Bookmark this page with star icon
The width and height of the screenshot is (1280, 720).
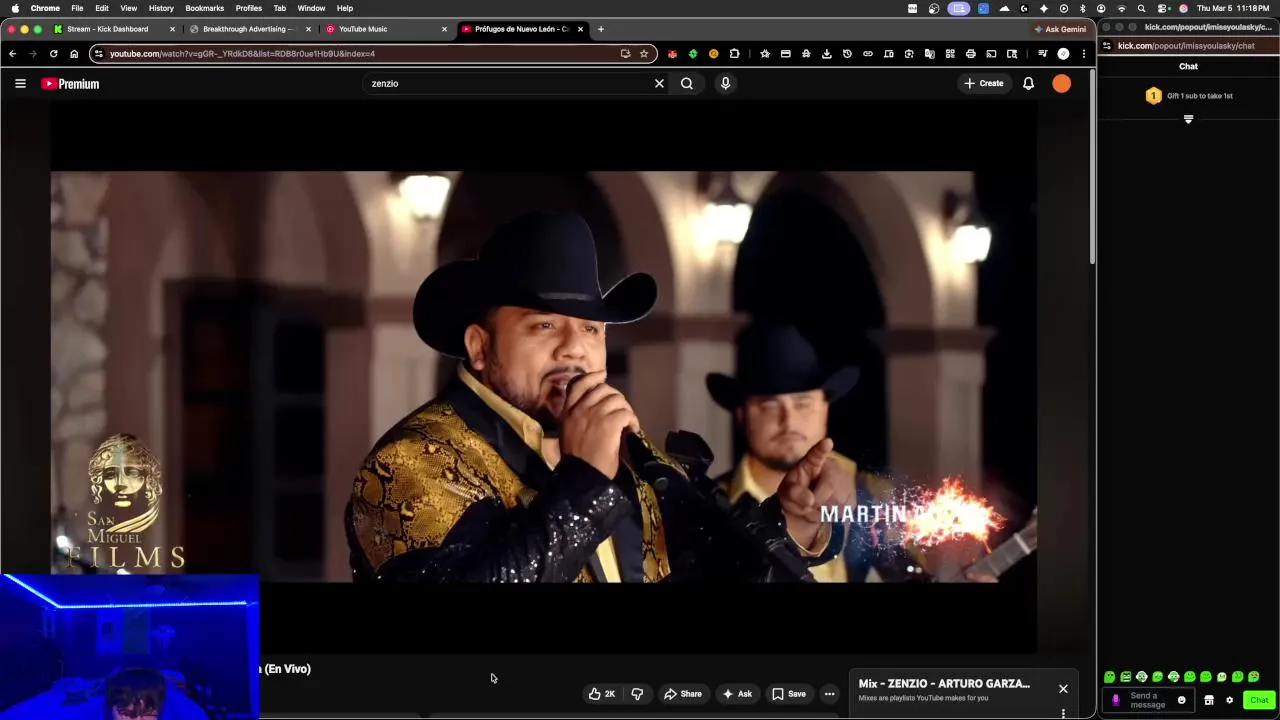(x=644, y=54)
